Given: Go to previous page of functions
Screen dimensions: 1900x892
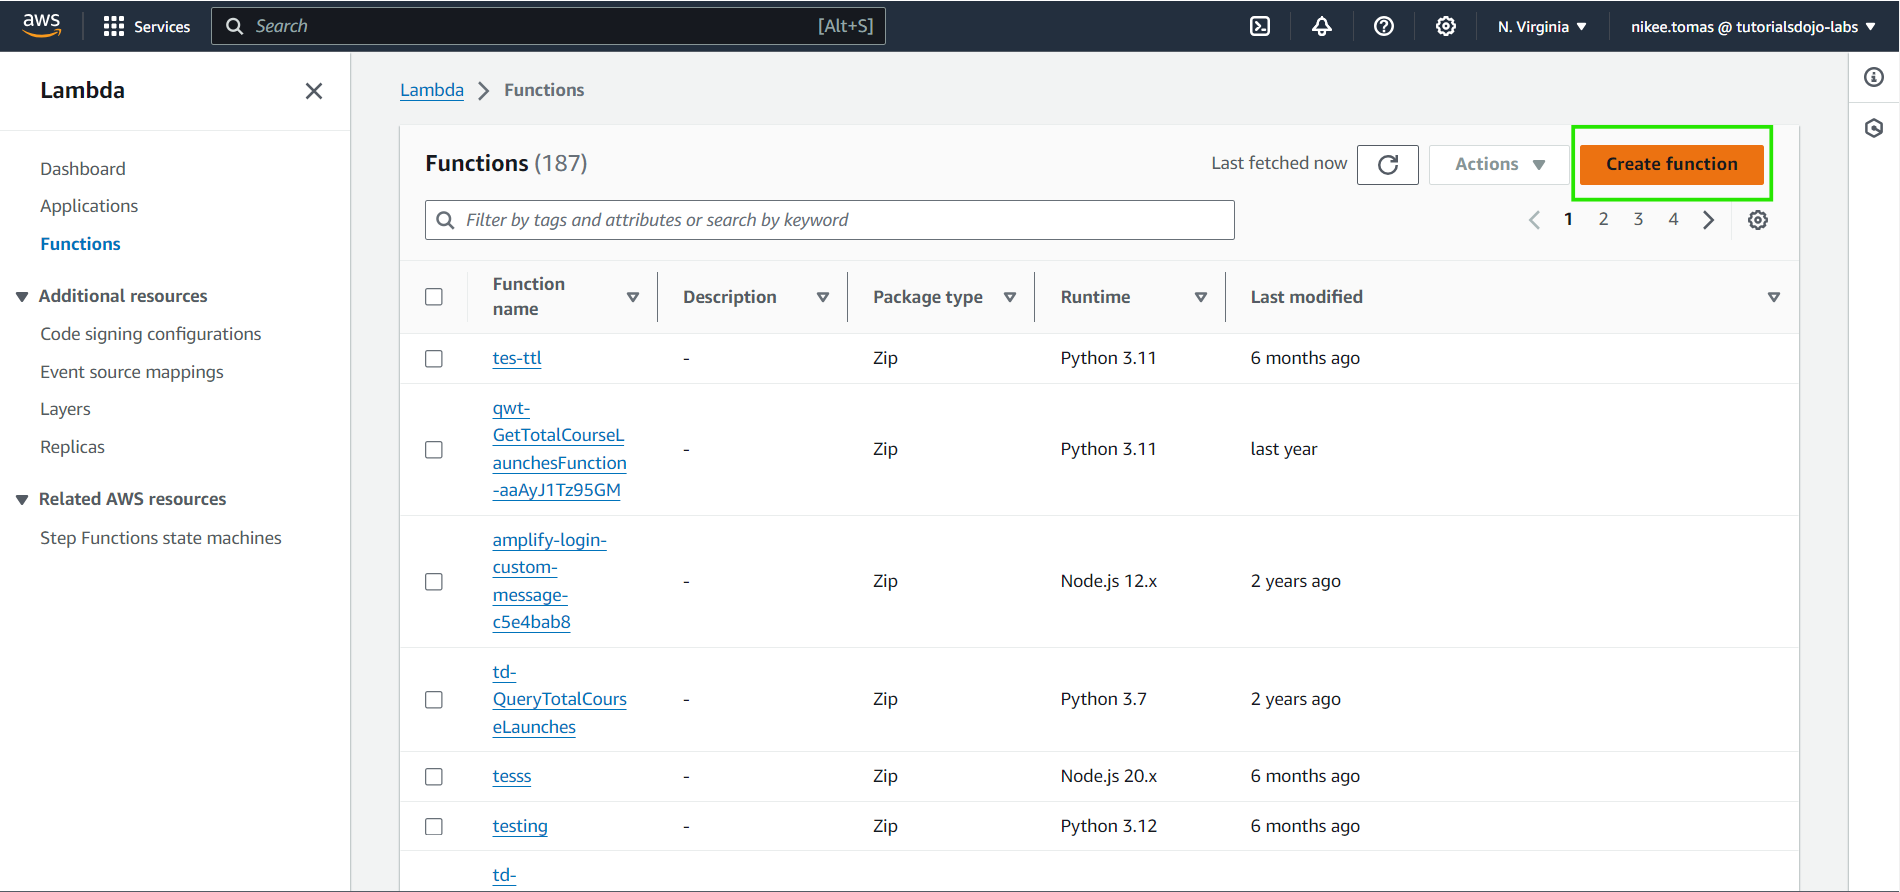Looking at the screenshot, I should pyautogui.click(x=1534, y=220).
